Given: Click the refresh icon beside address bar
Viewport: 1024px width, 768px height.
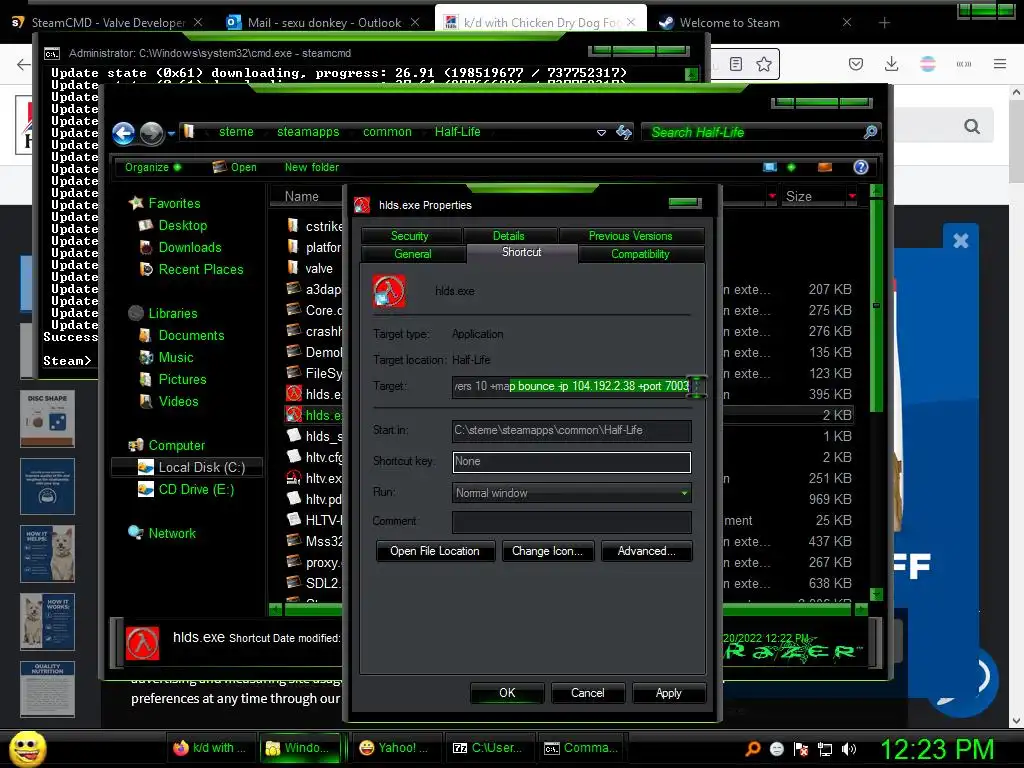Looking at the screenshot, I should pos(624,133).
